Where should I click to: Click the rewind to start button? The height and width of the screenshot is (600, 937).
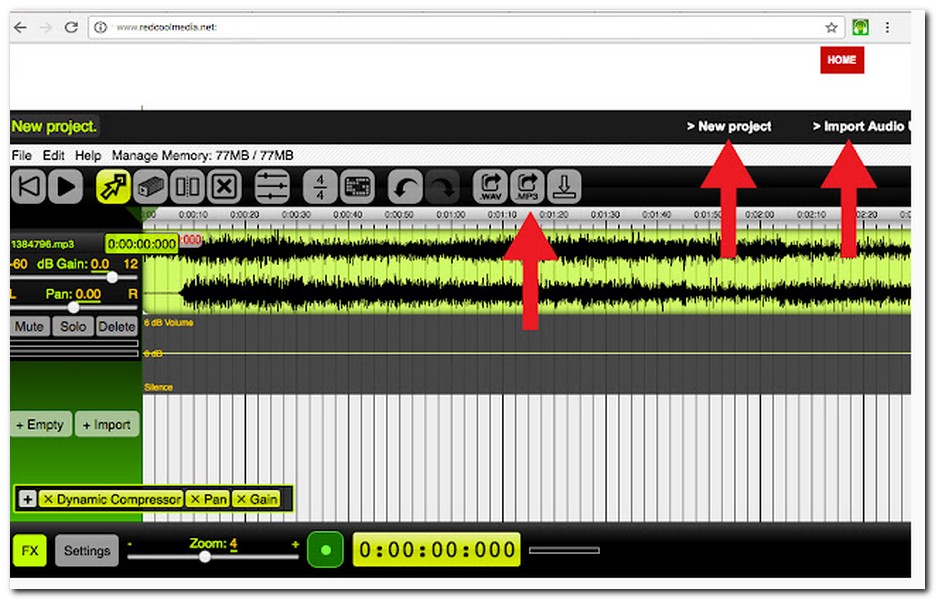point(29,186)
